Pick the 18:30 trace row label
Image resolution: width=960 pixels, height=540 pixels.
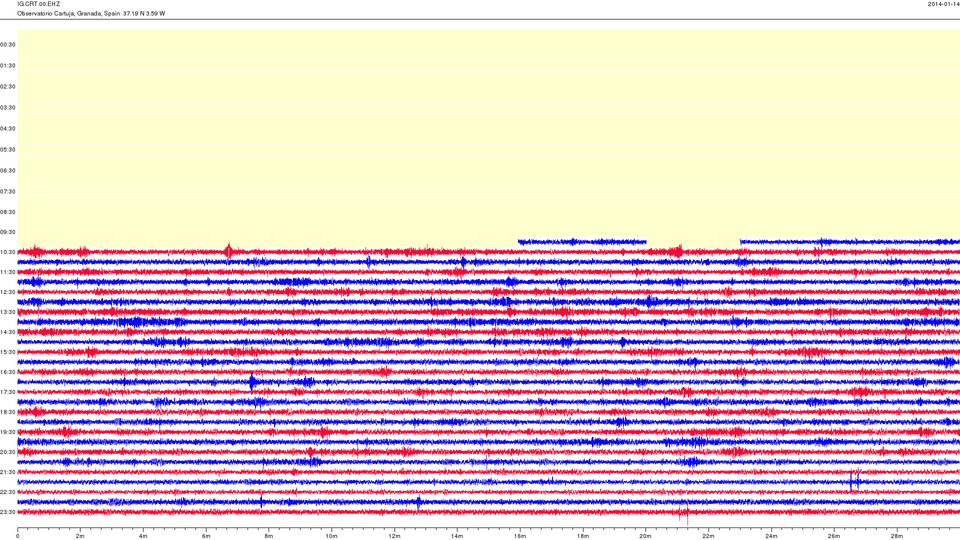click(8, 413)
